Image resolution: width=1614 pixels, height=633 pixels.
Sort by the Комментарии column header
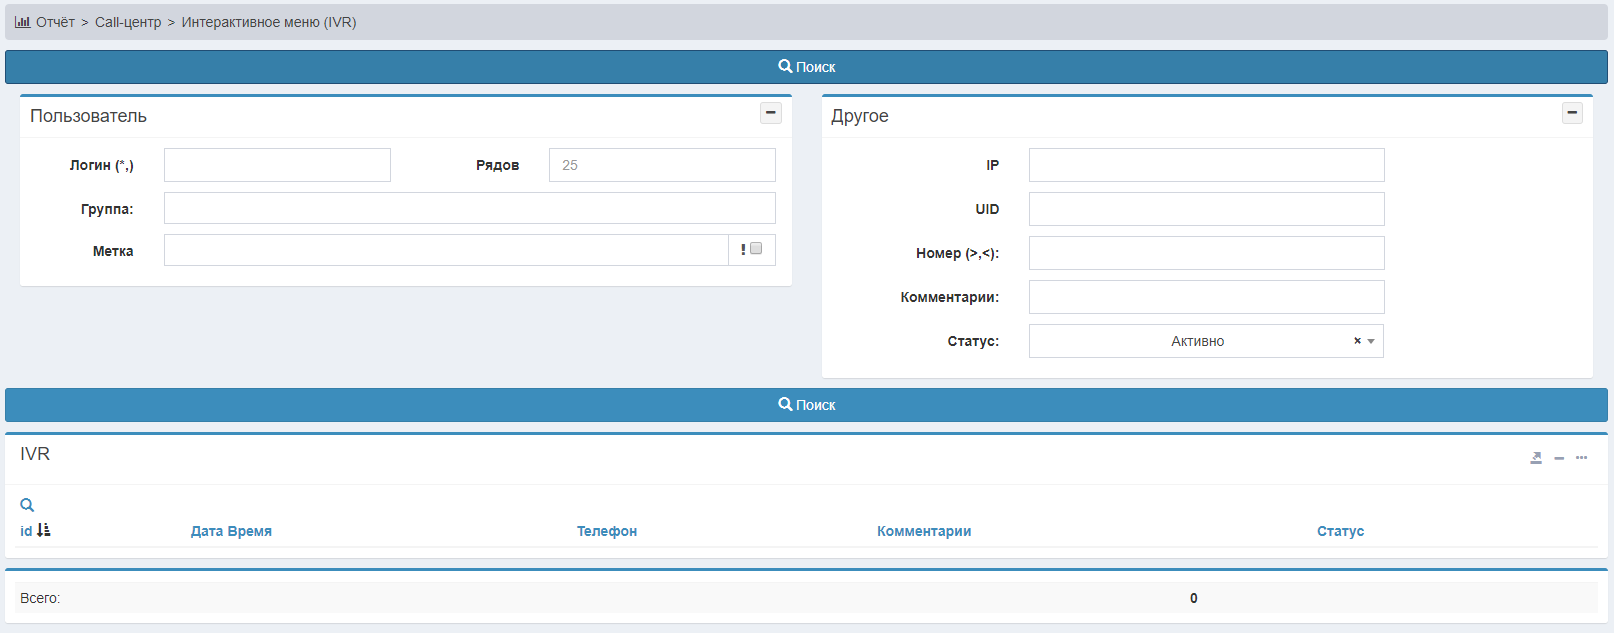point(924,531)
